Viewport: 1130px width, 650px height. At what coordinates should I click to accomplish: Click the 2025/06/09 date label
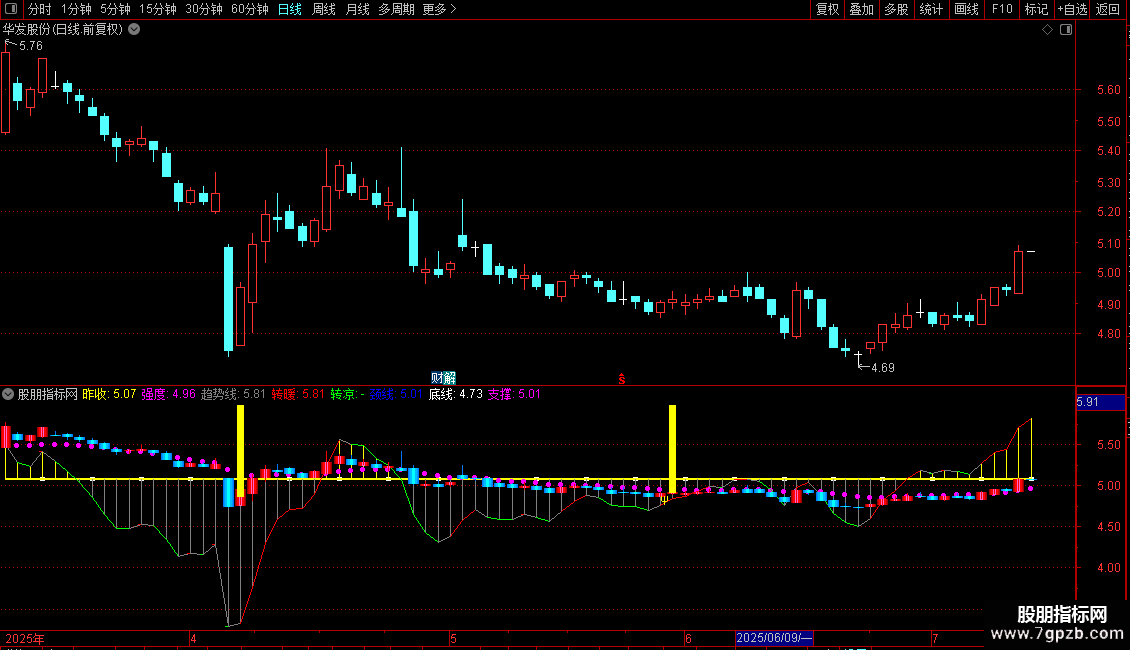(774, 638)
